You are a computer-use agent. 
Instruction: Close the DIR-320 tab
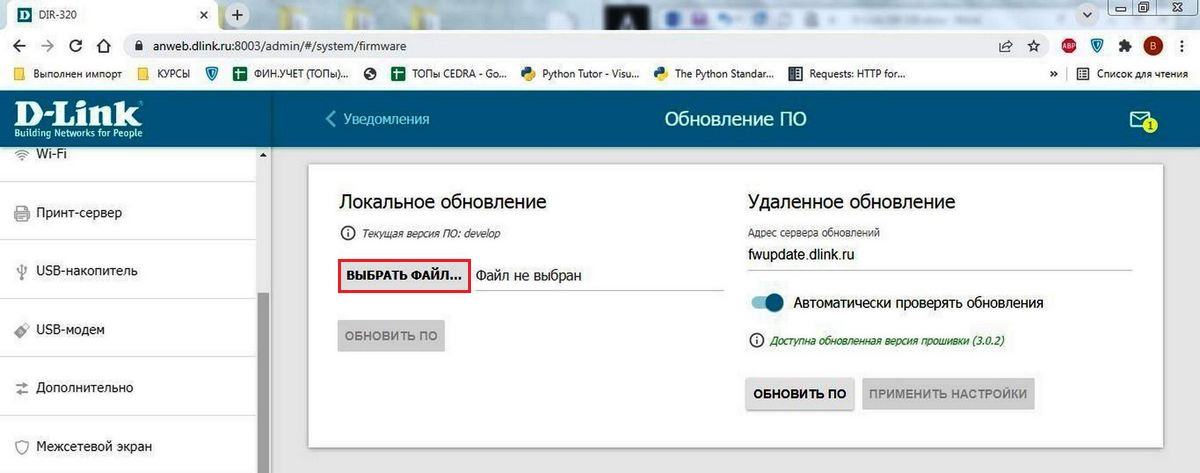pyautogui.click(x=205, y=16)
